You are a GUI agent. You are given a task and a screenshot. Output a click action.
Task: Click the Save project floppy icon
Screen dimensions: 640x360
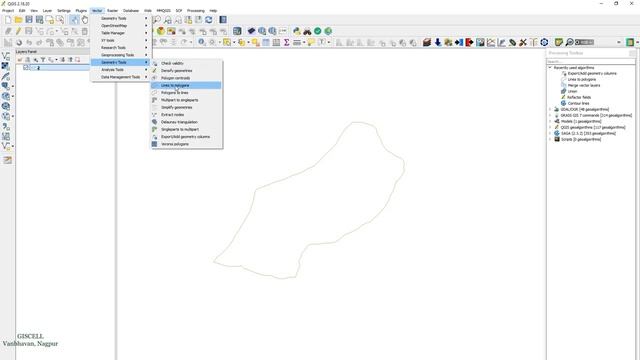click(x=29, y=20)
